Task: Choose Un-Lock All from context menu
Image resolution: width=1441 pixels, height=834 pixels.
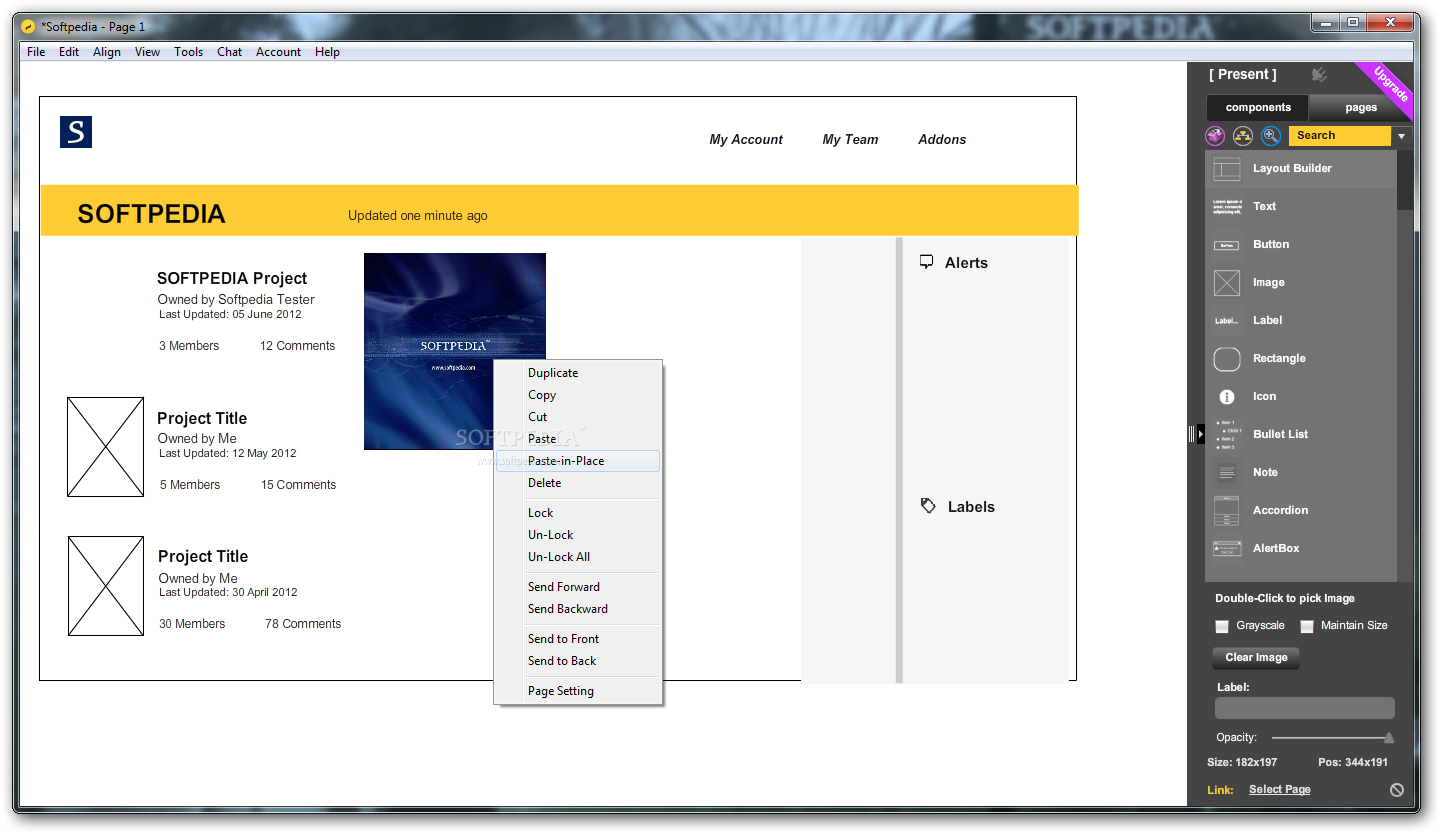Action: (578, 557)
